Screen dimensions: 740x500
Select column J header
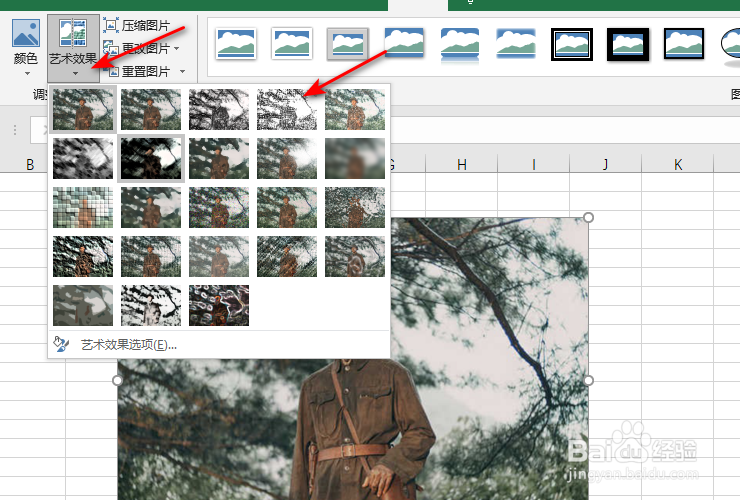(x=605, y=164)
